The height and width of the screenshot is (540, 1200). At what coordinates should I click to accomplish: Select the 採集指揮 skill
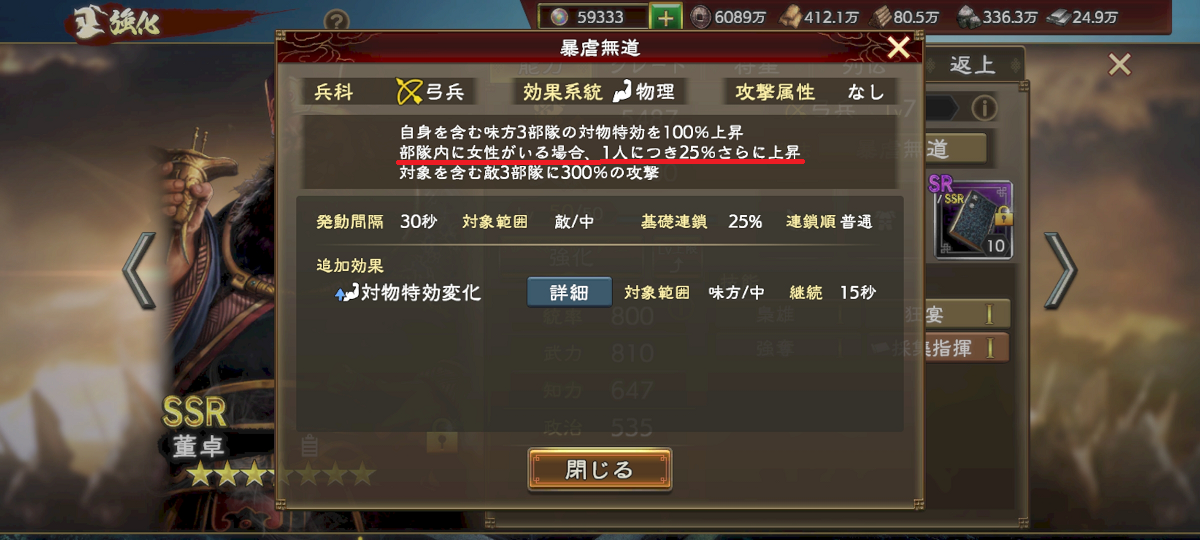(933, 347)
